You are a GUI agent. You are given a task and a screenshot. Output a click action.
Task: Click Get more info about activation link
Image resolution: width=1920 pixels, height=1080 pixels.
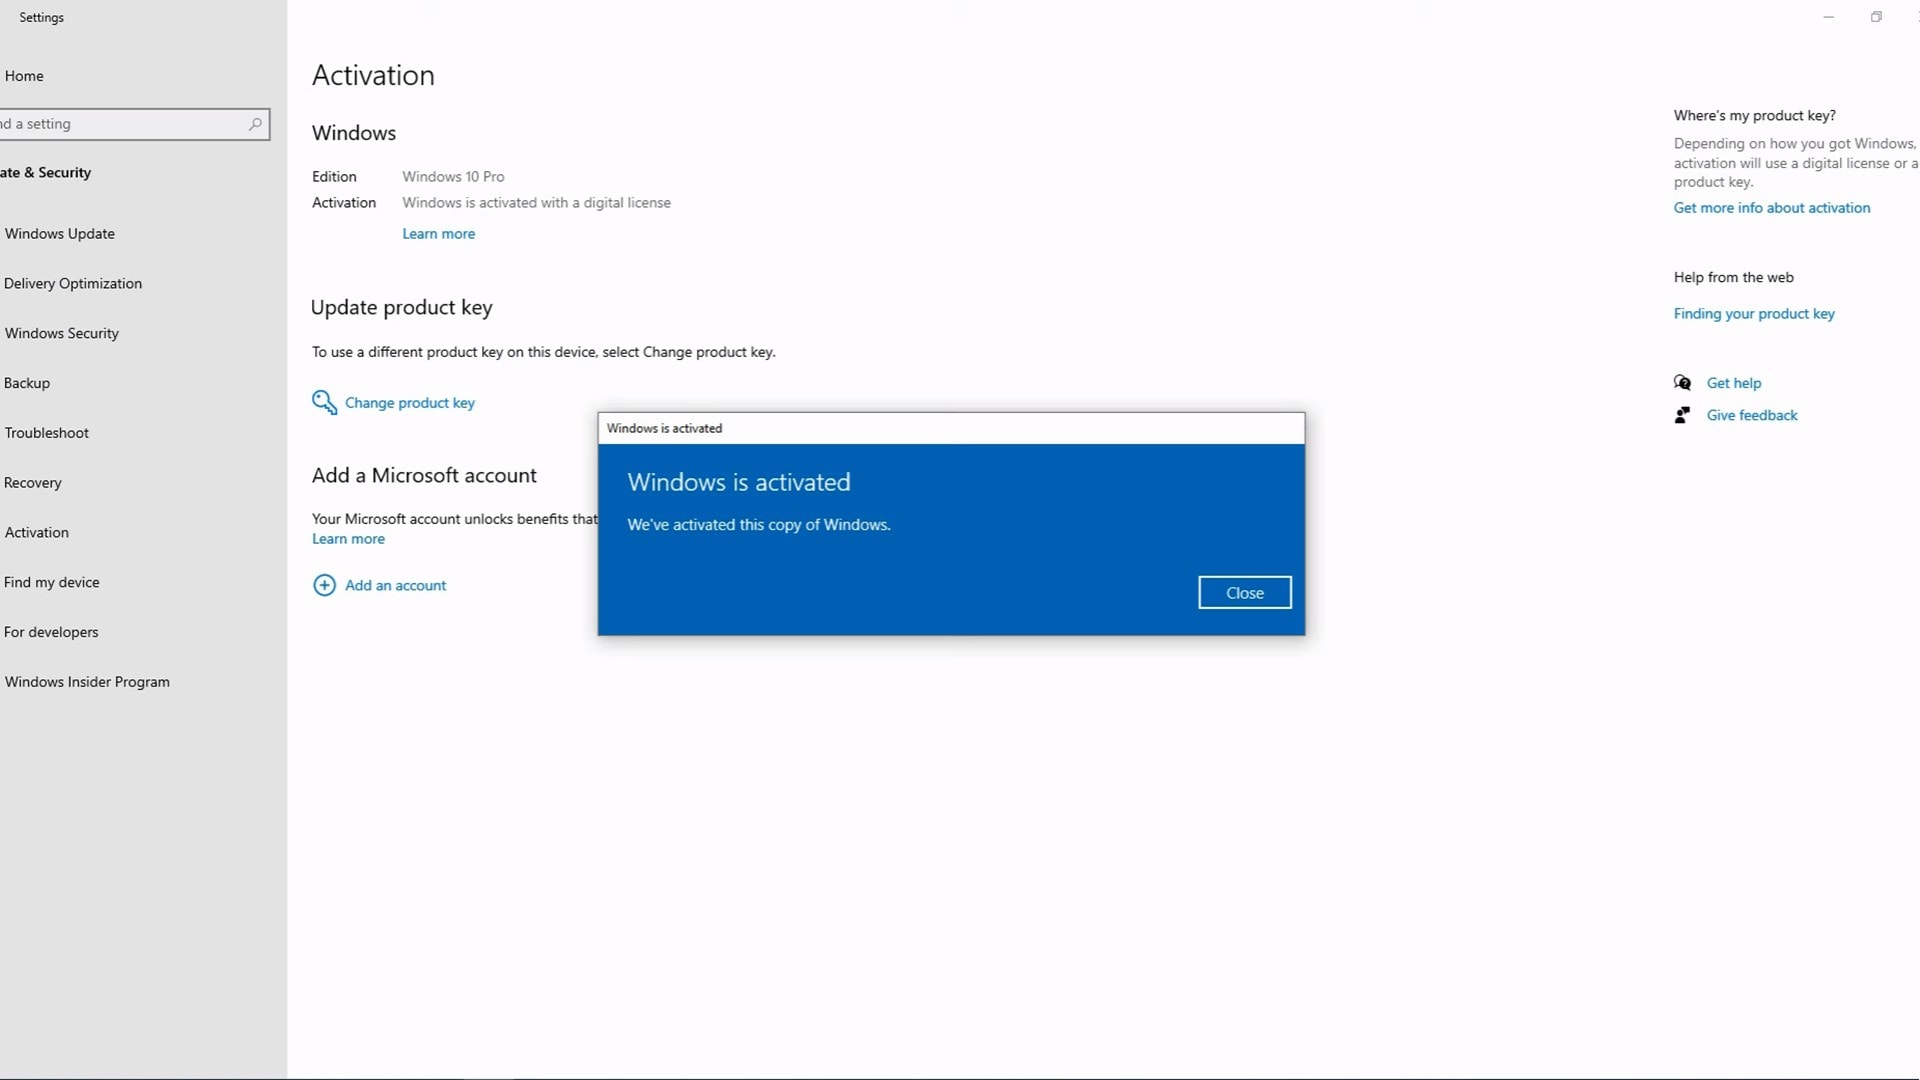[1771, 208]
